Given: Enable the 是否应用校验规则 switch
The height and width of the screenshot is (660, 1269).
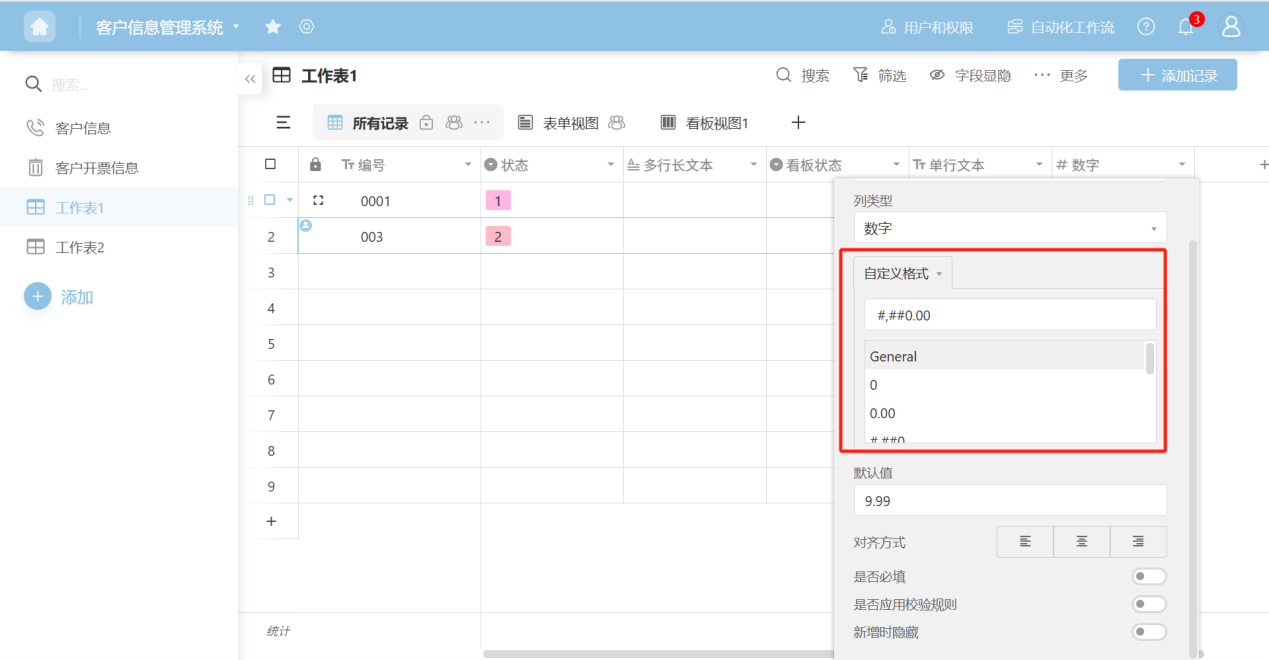Looking at the screenshot, I should pos(1149,604).
